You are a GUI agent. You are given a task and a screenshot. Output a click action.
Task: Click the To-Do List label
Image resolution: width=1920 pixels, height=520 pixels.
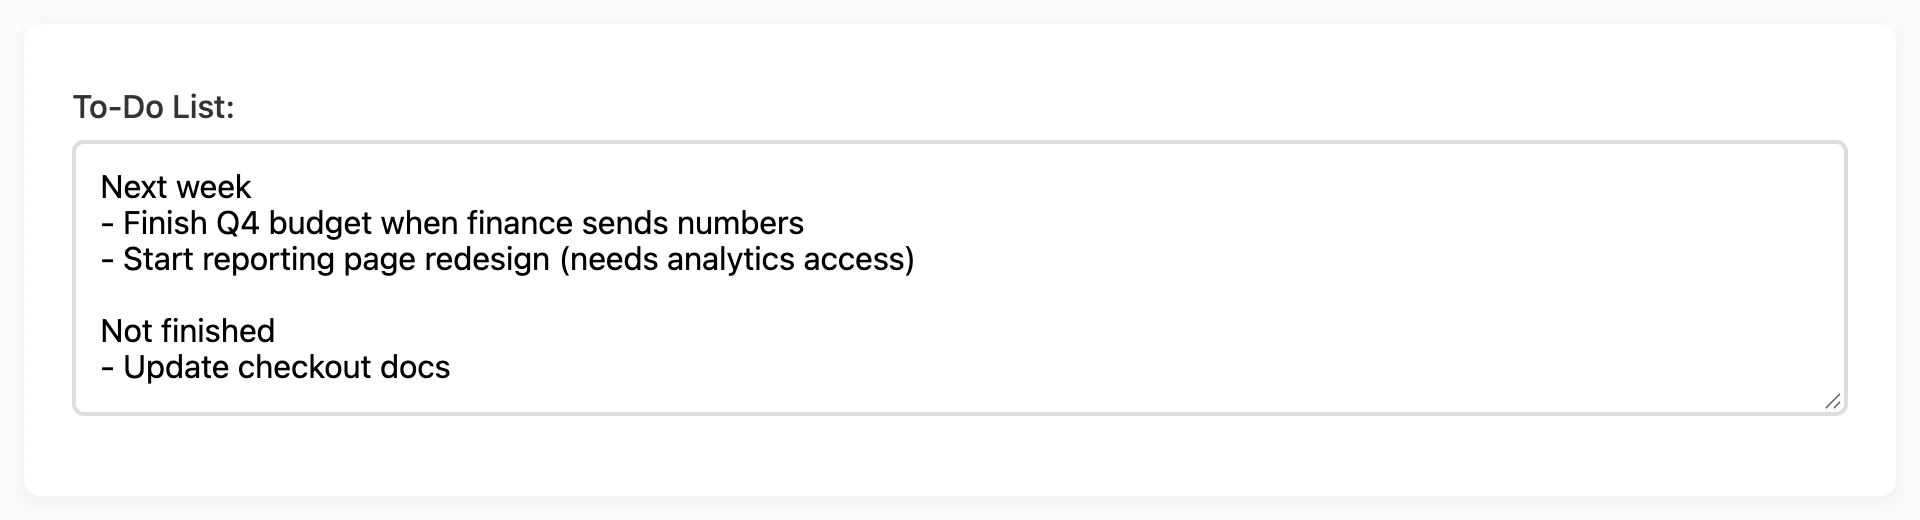(x=153, y=107)
